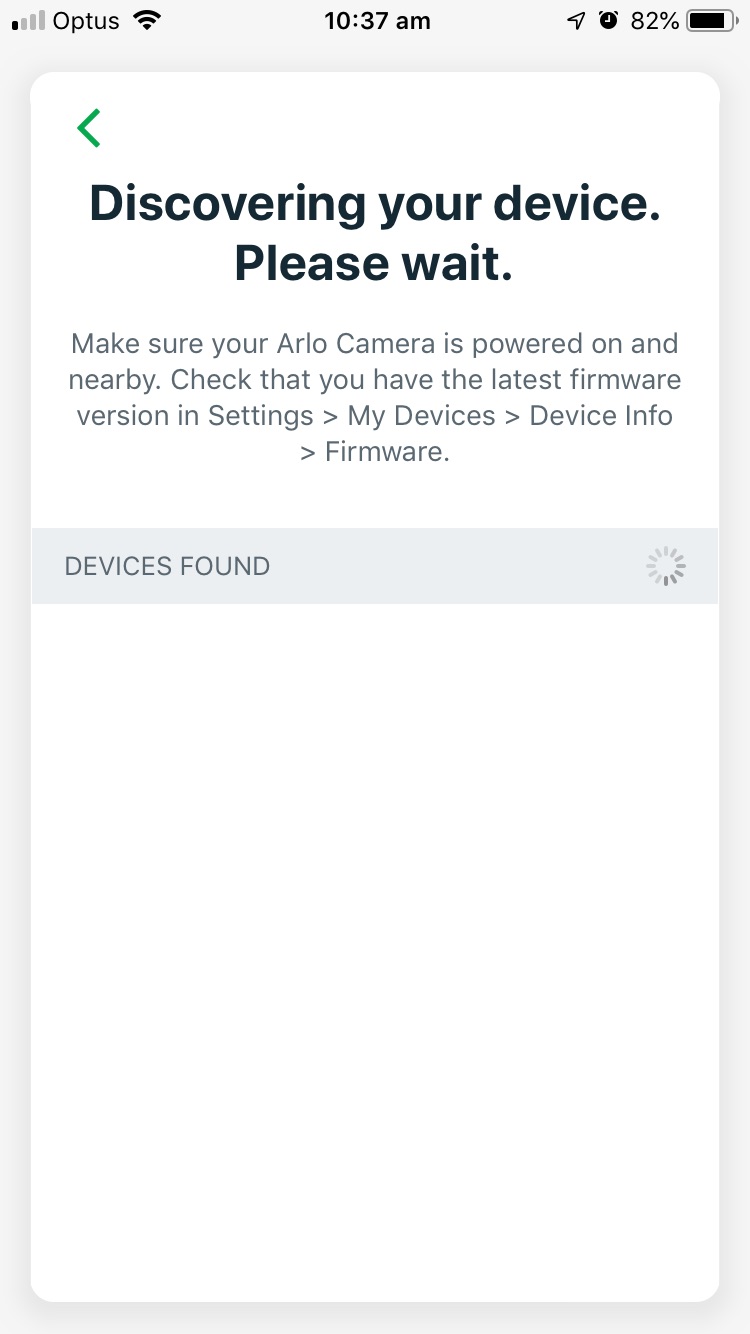Tap the "Discovering your device." heading
The width and height of the screenshot is (750, 1334).
[375, 204]
